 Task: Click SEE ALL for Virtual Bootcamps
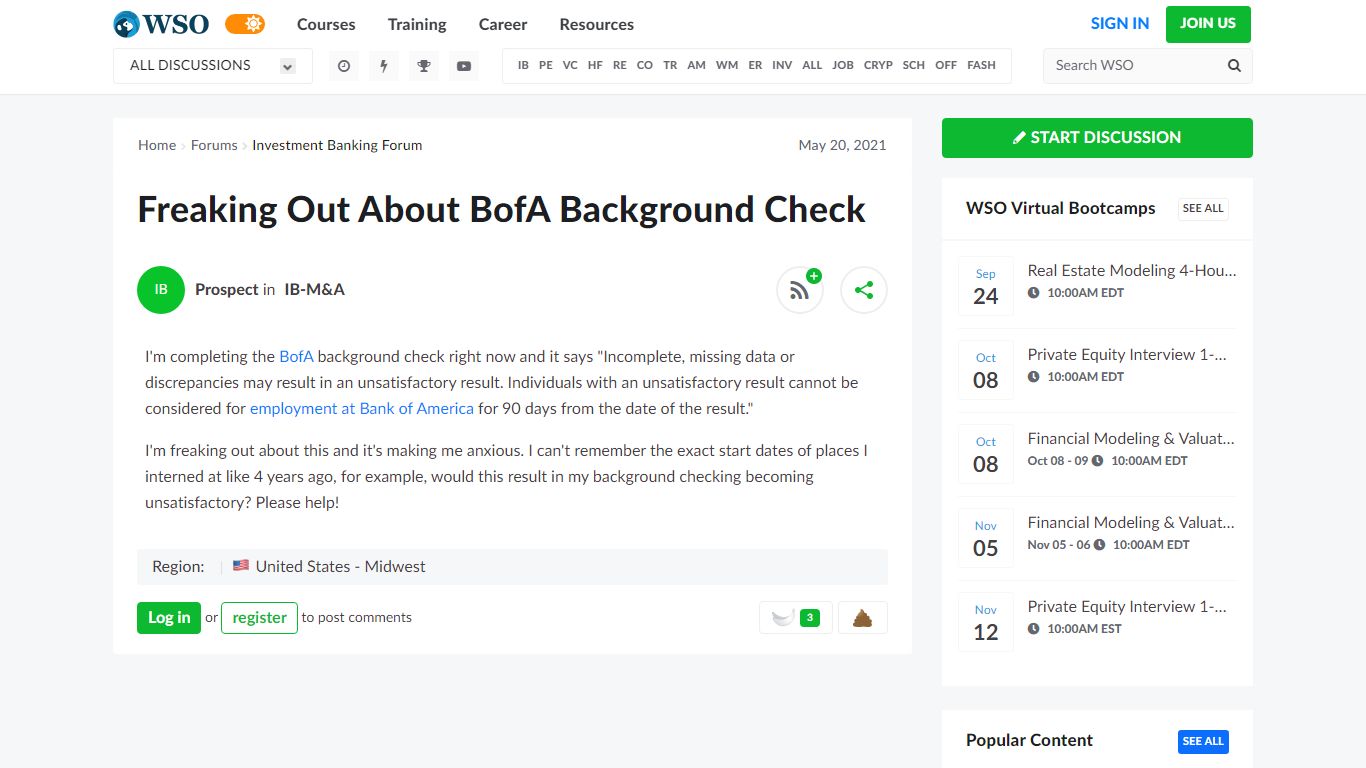(x=1203, y=208)
